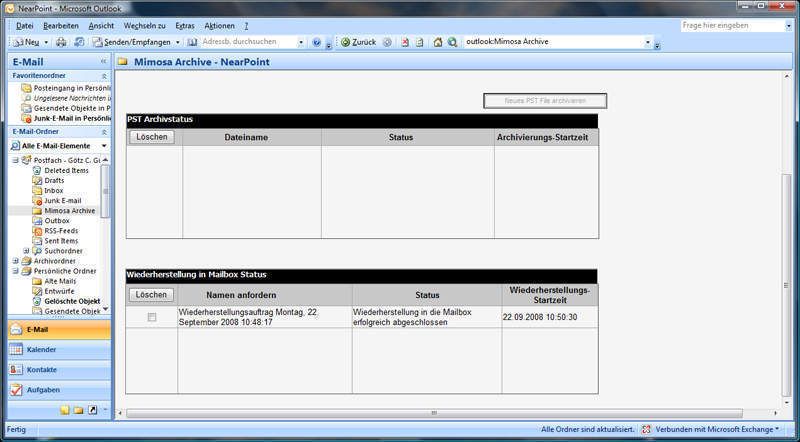Open the Entwürfe folder
The width and height of the screenshot is (800, 442).
pyautogui.click(x=59, y=291)
